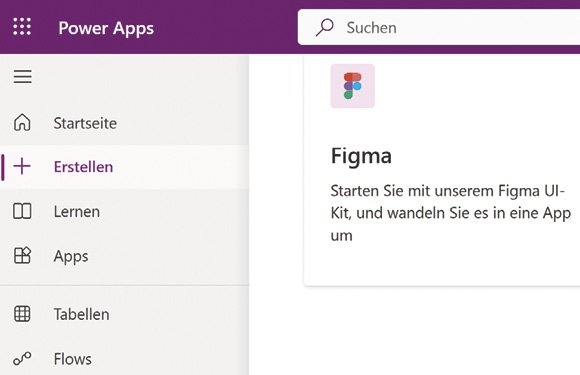Focus the Suchen search field

(439, 27)
